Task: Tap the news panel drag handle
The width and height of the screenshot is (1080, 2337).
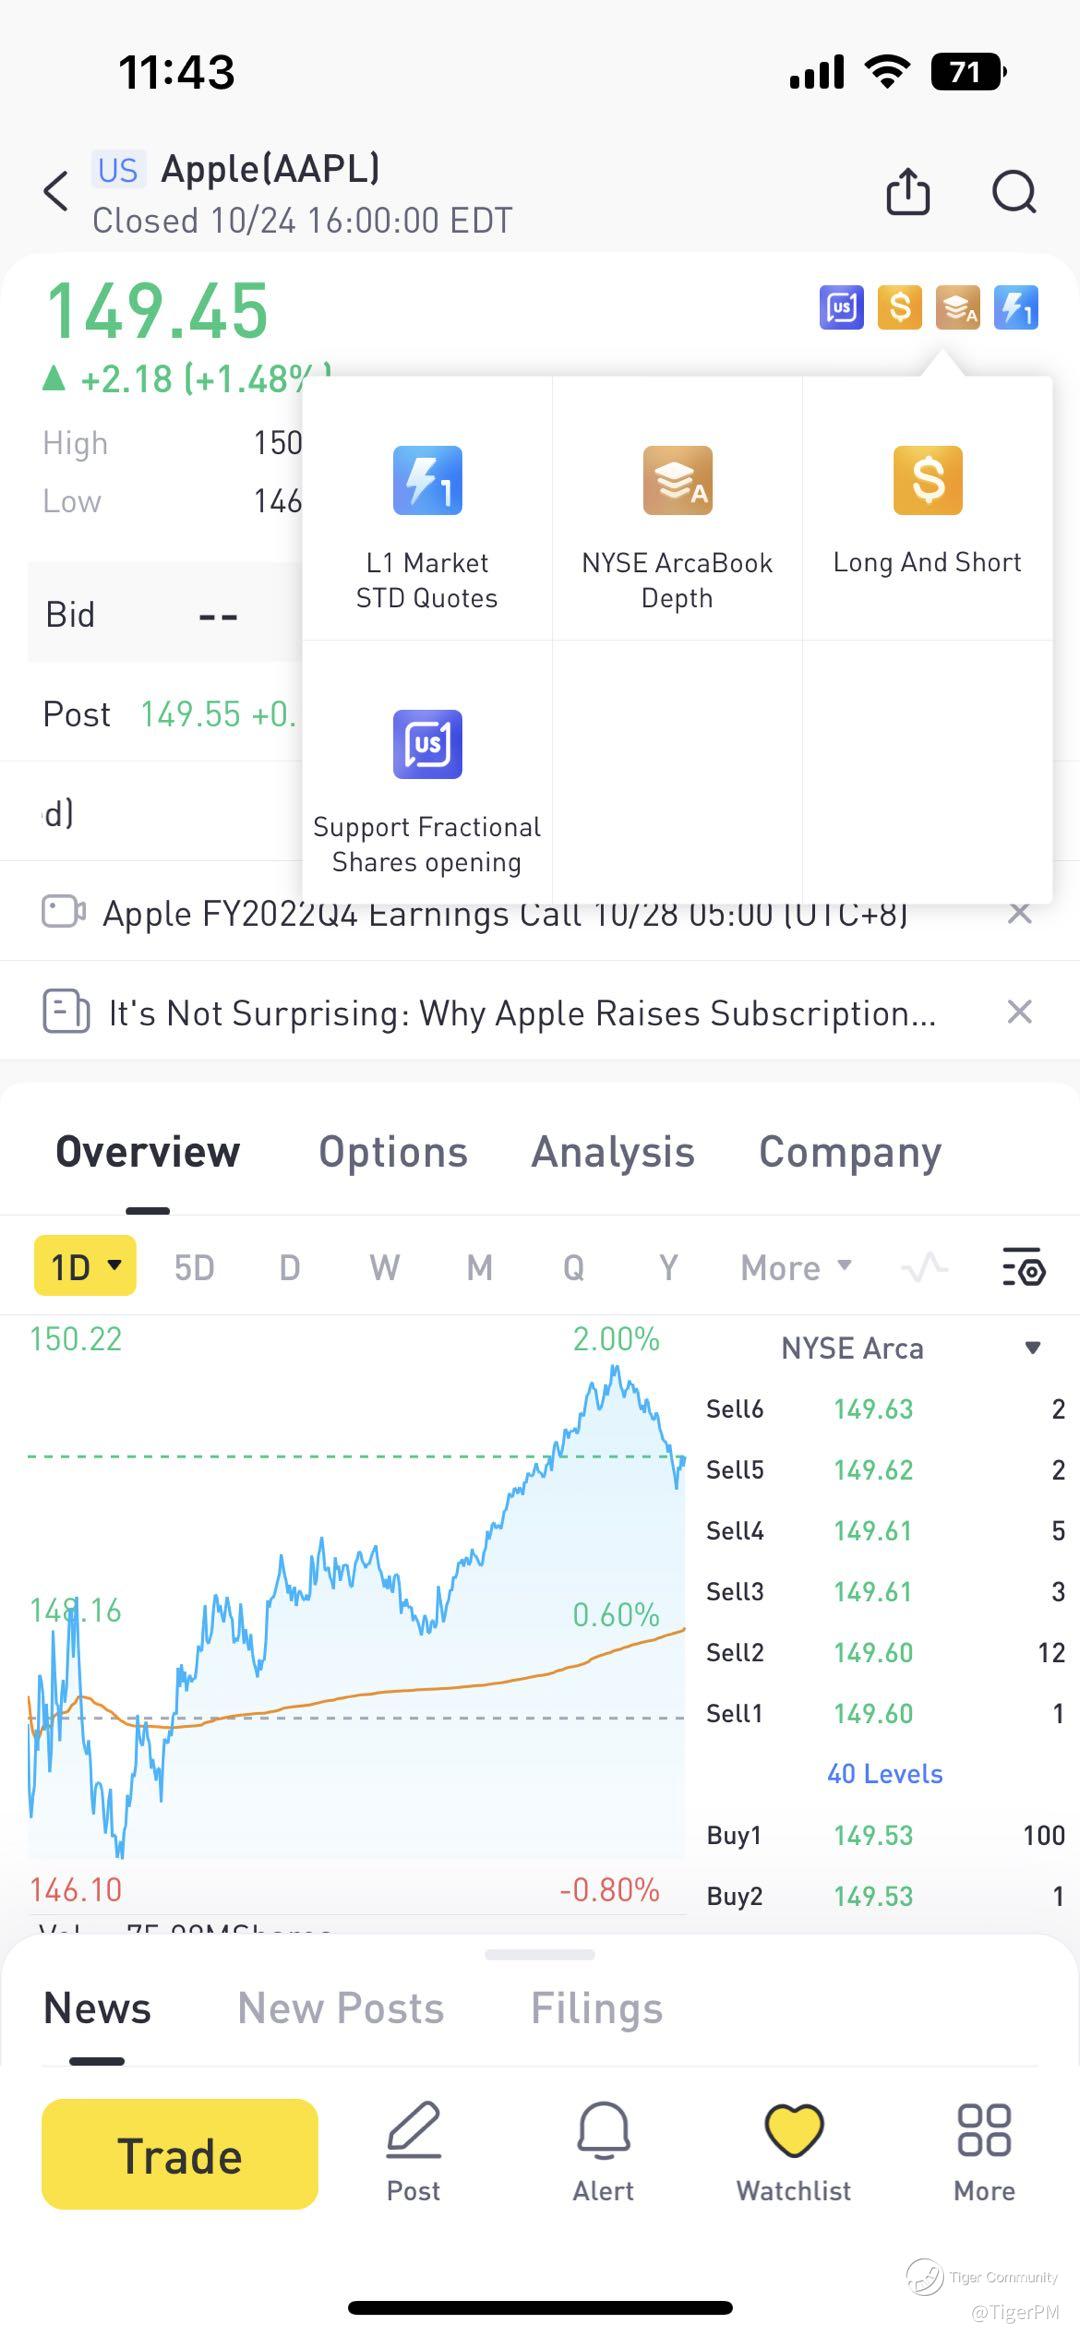Action: [540, 1954]
